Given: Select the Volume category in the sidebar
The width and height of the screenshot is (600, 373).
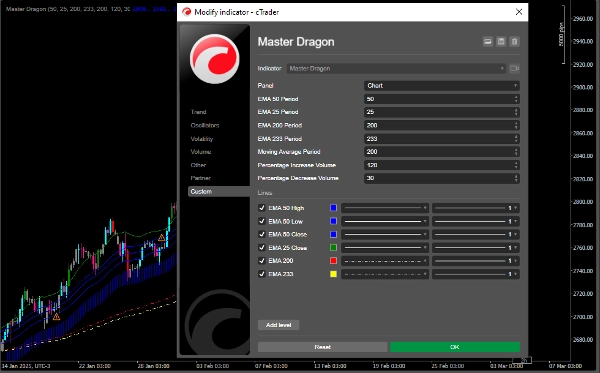Looking at the screenshot, I should [201, 151].
